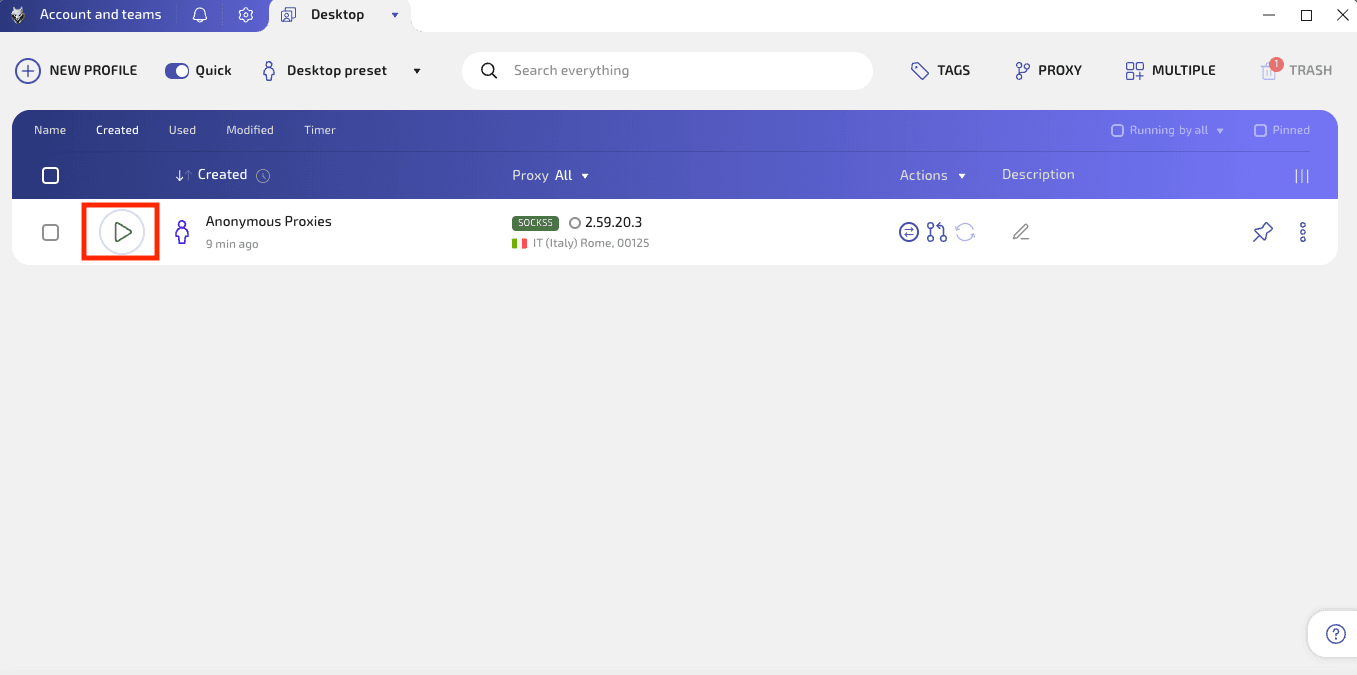Image resolution: width=1357 pixels, height=675 pixels.
Task: Click the NEW PROFILE button
Action: point(76,70)
